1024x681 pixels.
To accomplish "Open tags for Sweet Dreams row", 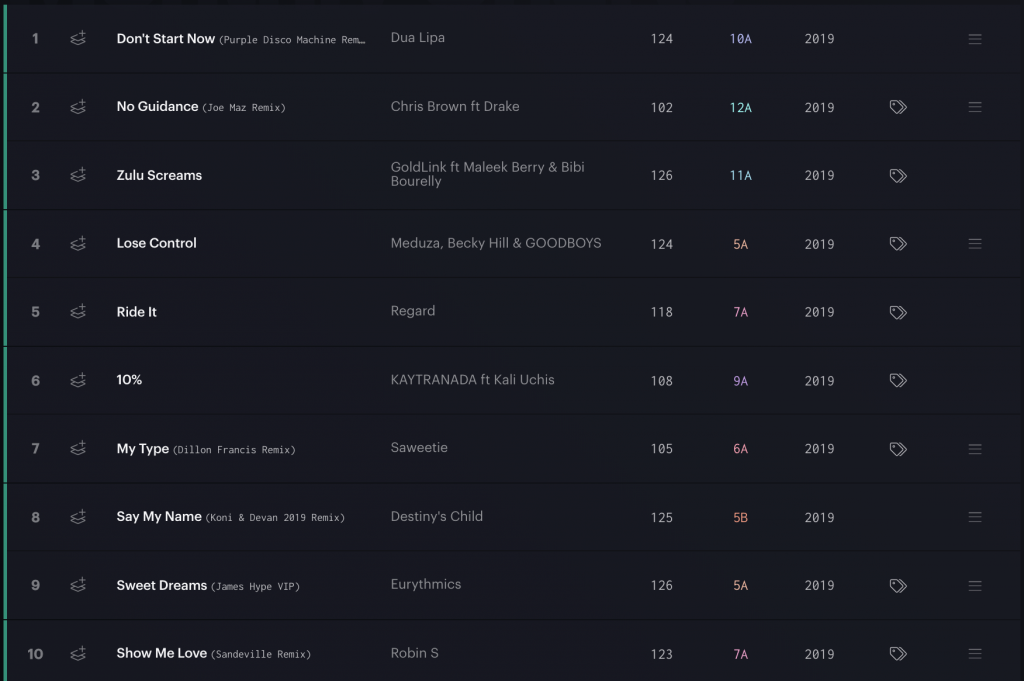I will point(898,586).
